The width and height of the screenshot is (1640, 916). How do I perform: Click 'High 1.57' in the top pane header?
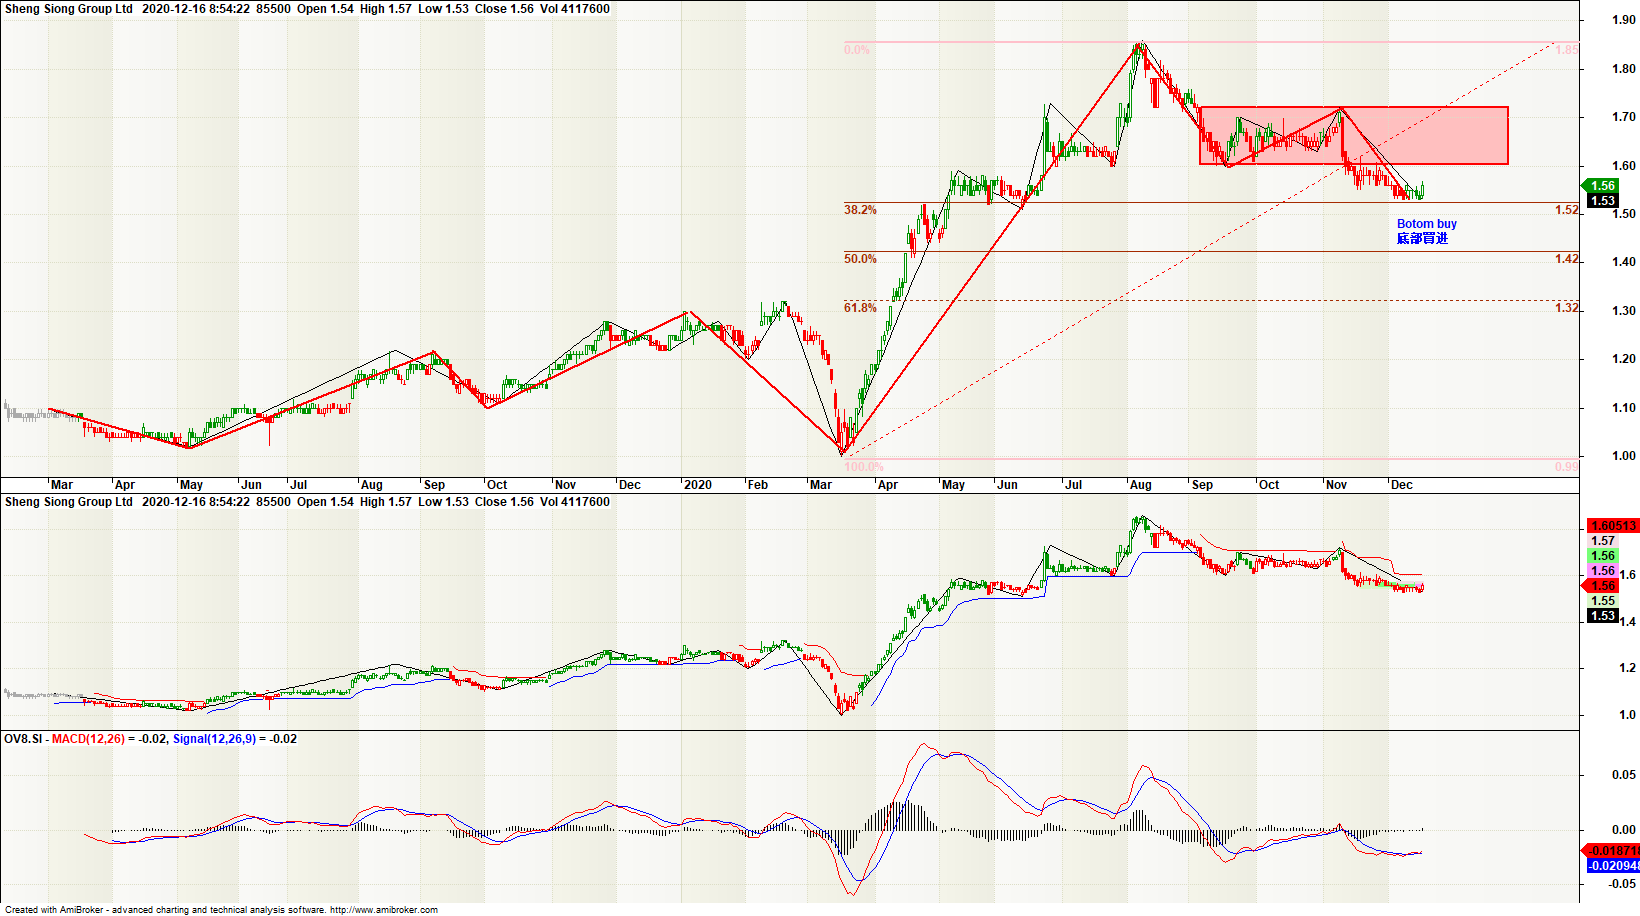point(386,9)
